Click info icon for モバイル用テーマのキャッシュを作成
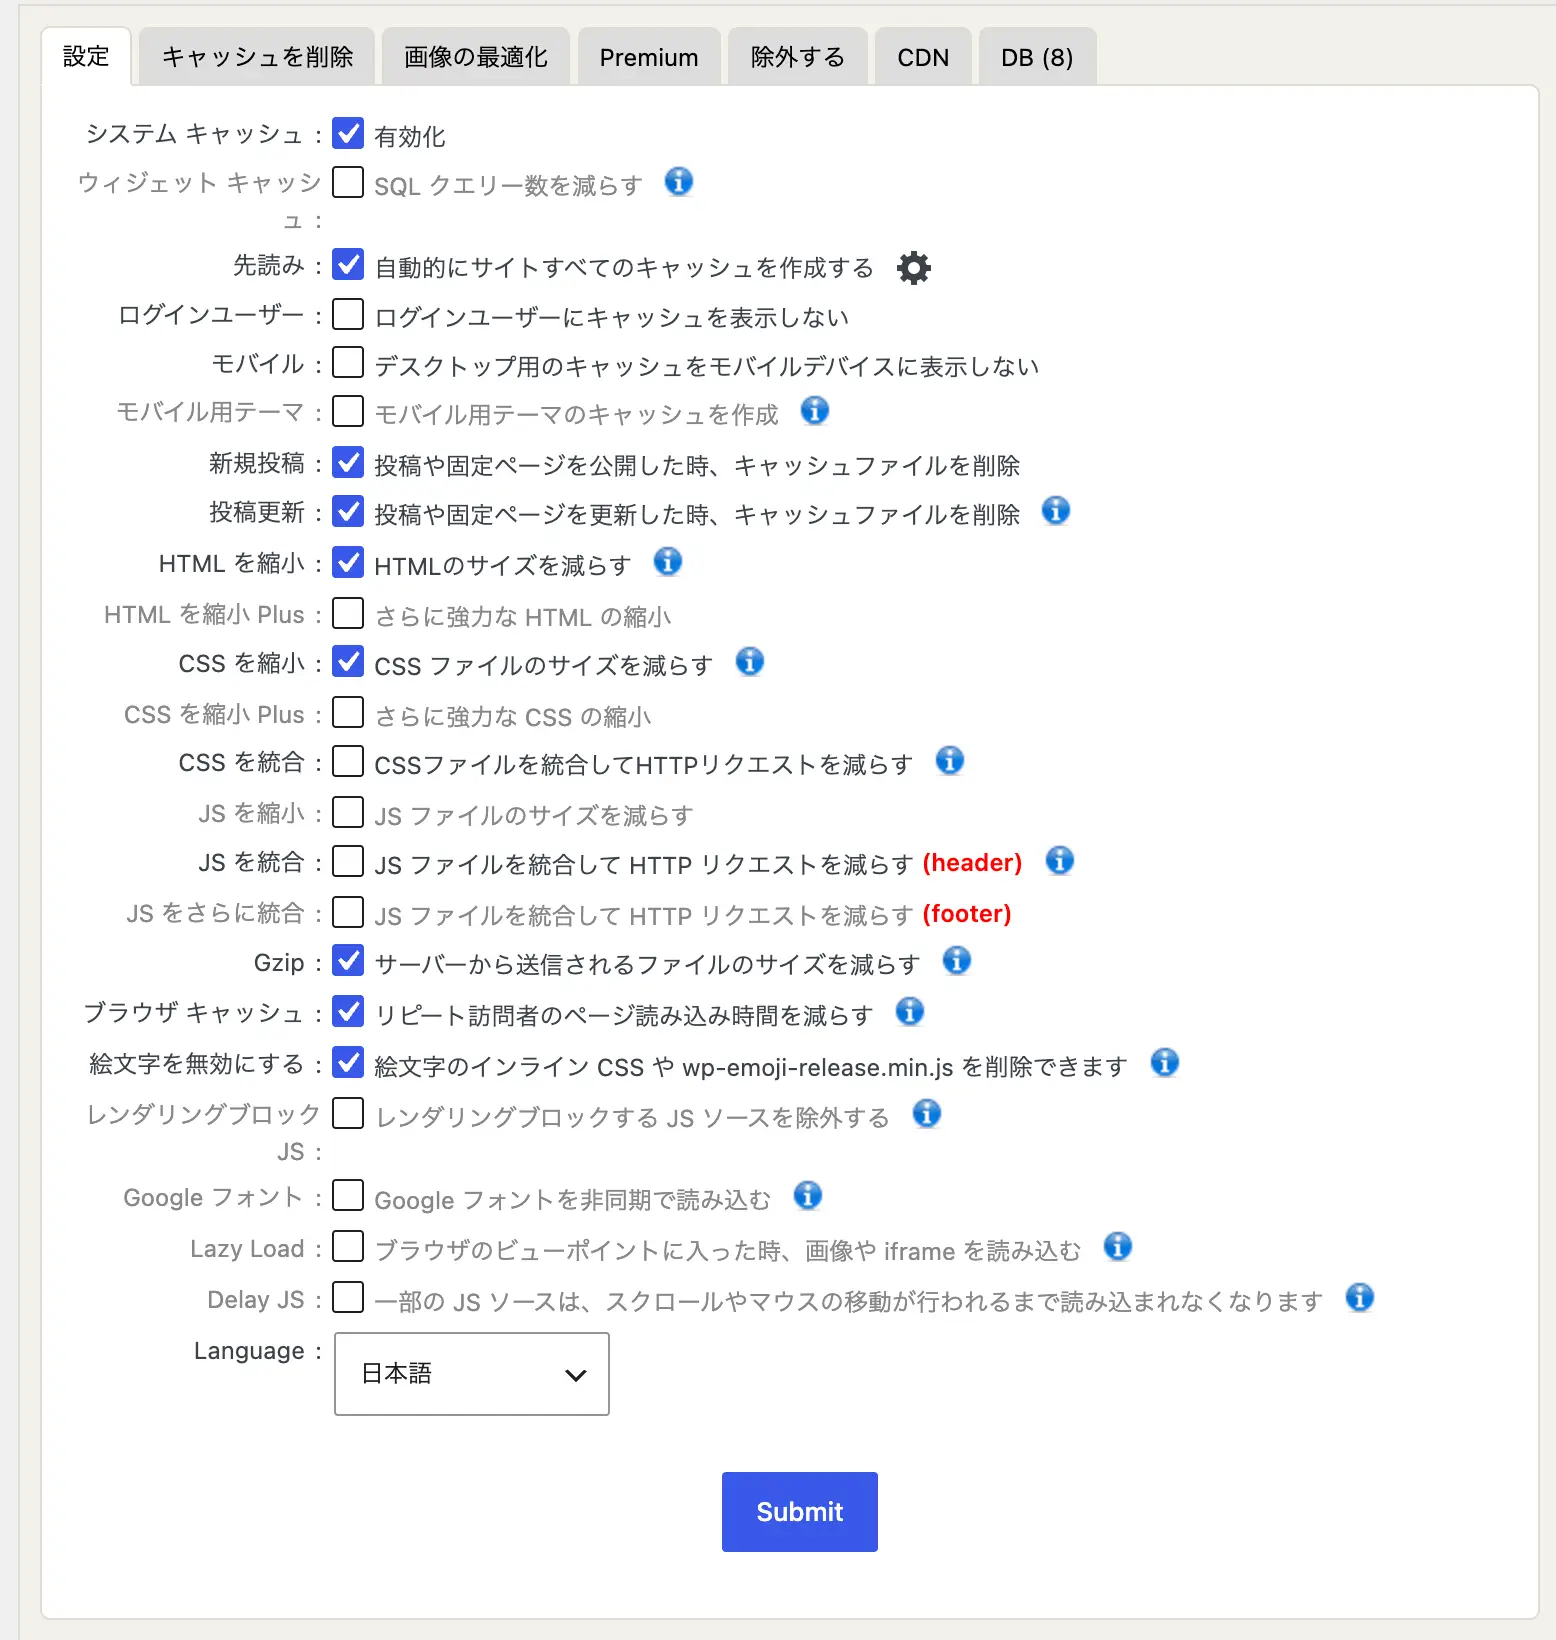The image size is (1556, 1640). [x=815, y=410]
